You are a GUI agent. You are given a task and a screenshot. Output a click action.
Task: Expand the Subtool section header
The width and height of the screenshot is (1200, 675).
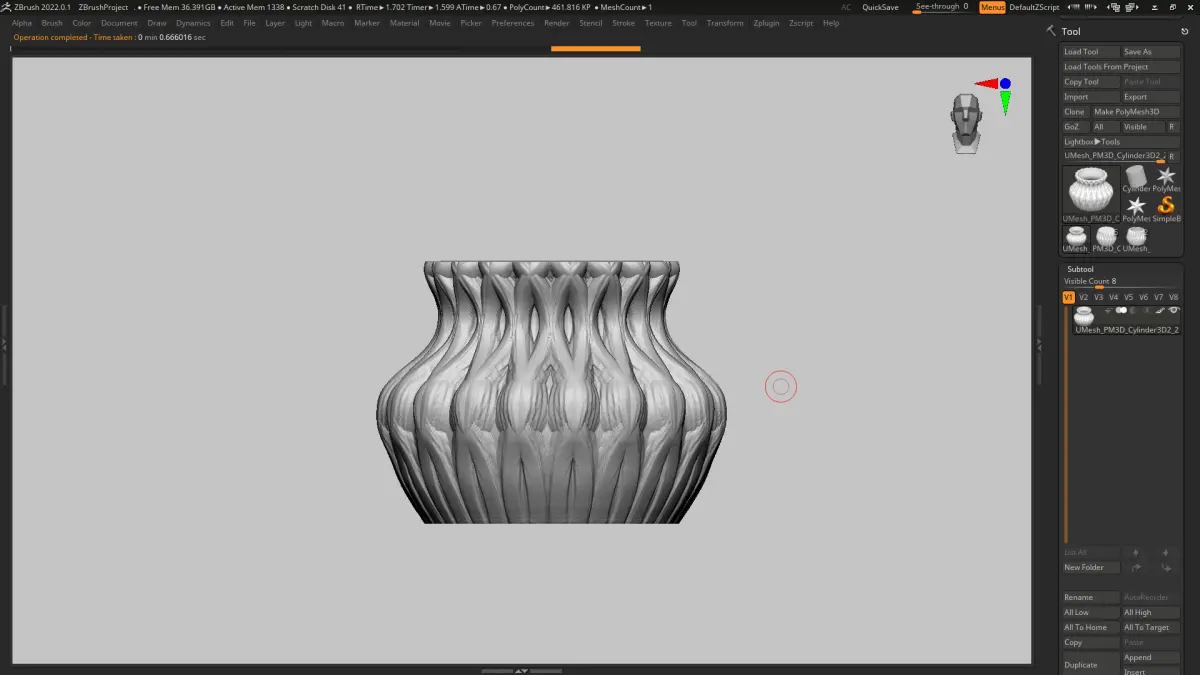click(x=1080, y=269)
